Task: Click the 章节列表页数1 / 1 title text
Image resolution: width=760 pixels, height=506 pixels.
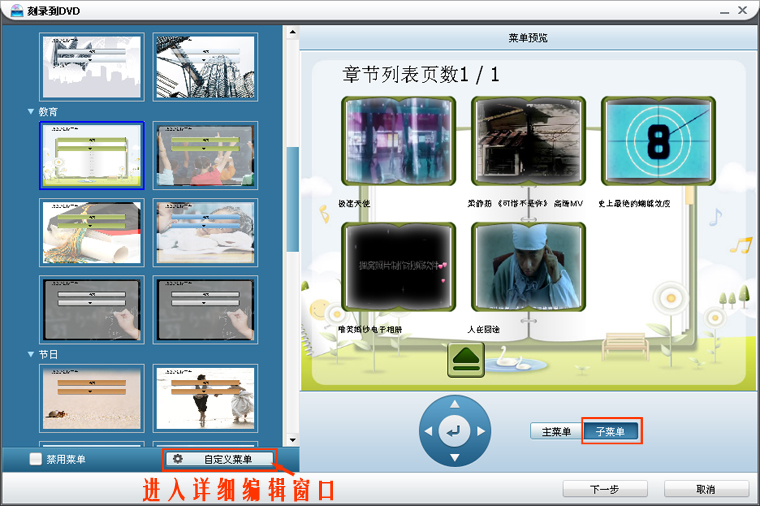Action: (x=421, y=74)
